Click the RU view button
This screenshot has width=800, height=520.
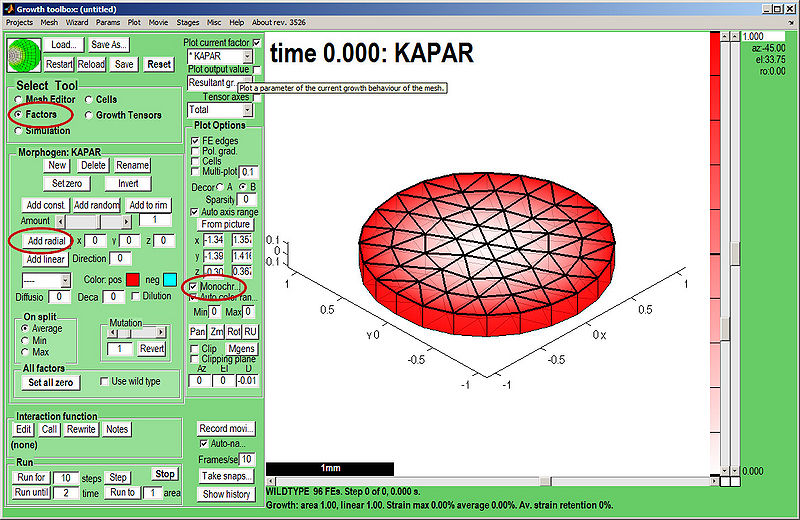250,331
